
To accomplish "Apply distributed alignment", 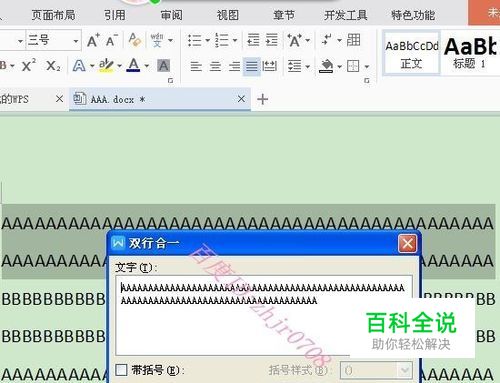I will click(269, 66).
